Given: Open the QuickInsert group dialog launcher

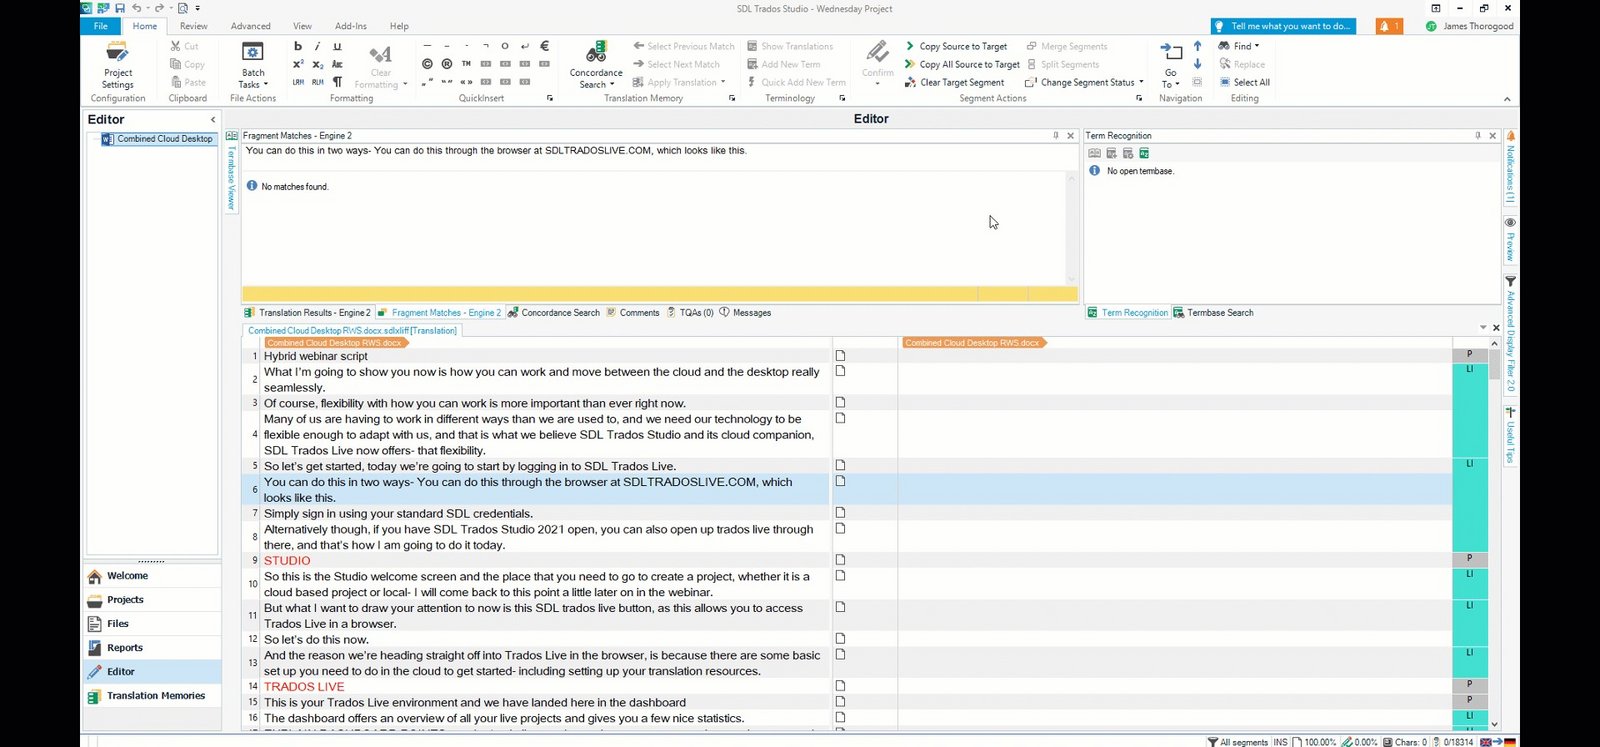Looking at the screenshot, I should click(550, 98).
